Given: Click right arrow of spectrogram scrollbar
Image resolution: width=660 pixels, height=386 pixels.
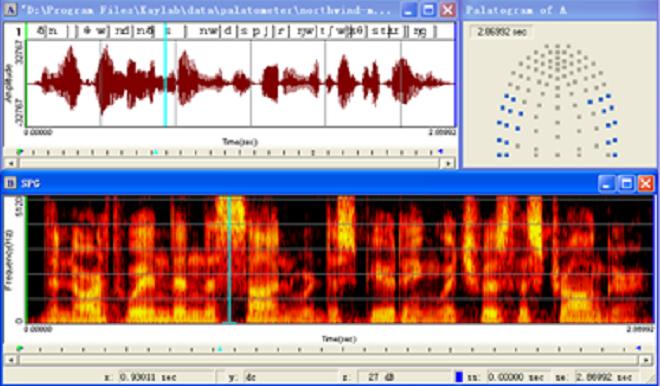Looking at the screenshot, I should click(x=646, y=360).
